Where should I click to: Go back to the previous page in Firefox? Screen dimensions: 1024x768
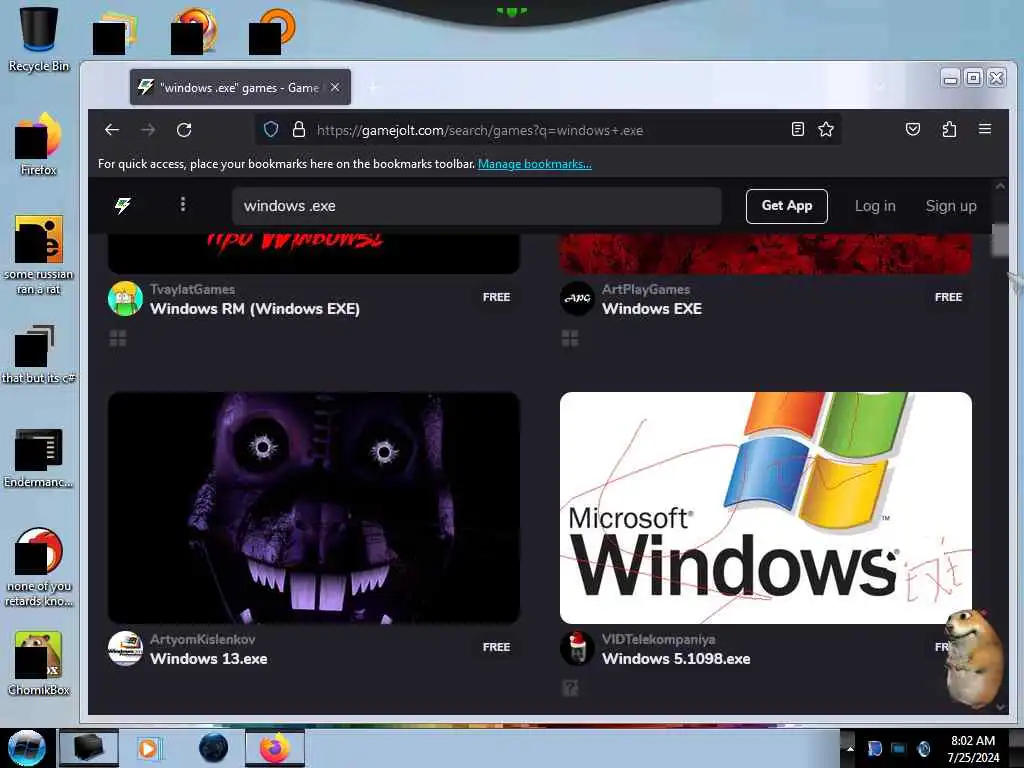click(x=112, y=130)
